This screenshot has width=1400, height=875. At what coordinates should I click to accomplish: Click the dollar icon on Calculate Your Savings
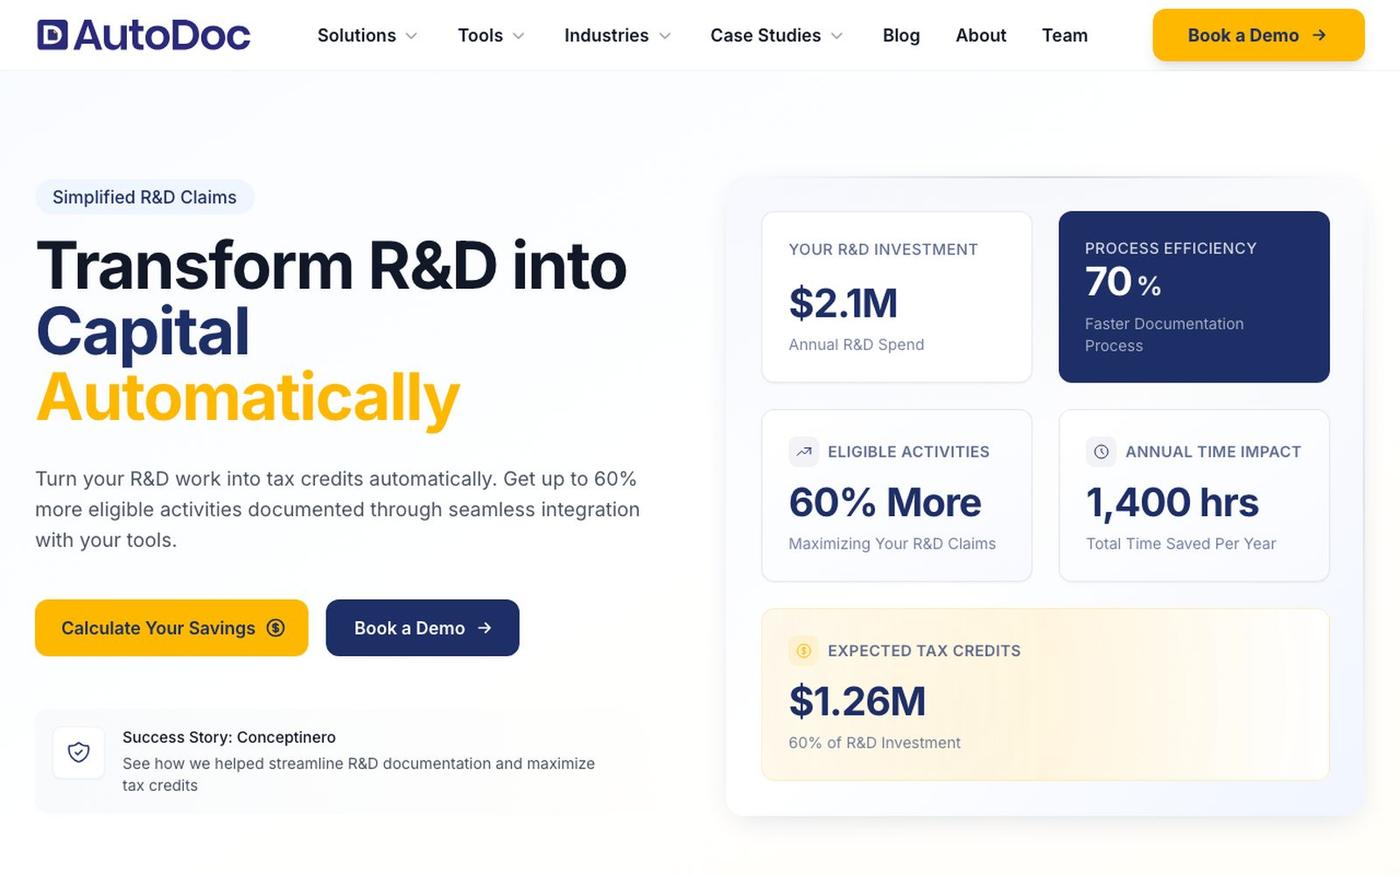276,628
